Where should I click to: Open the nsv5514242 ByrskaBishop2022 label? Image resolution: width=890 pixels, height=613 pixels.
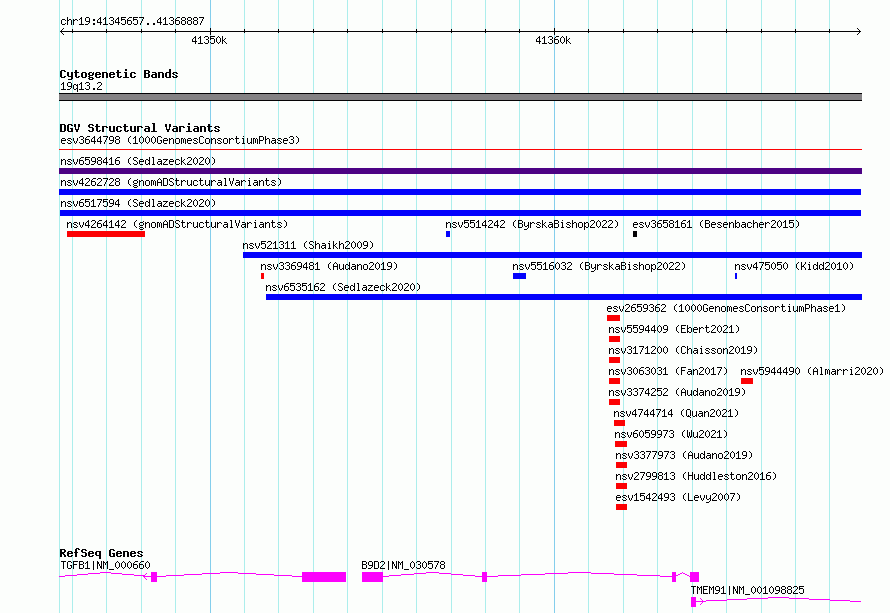pyautogui.click(x=532, y=224)
